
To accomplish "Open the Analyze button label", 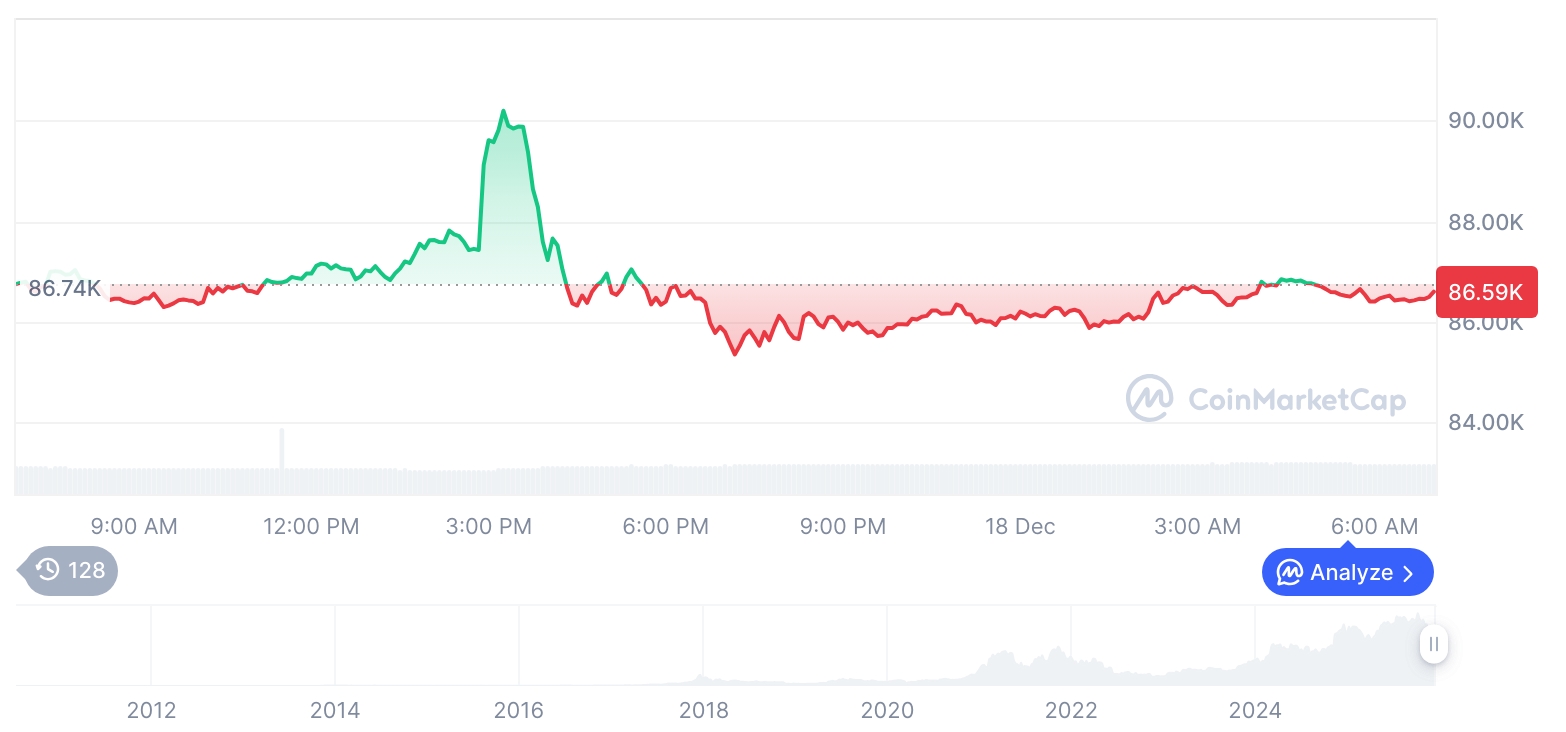I will point(1351,573).
